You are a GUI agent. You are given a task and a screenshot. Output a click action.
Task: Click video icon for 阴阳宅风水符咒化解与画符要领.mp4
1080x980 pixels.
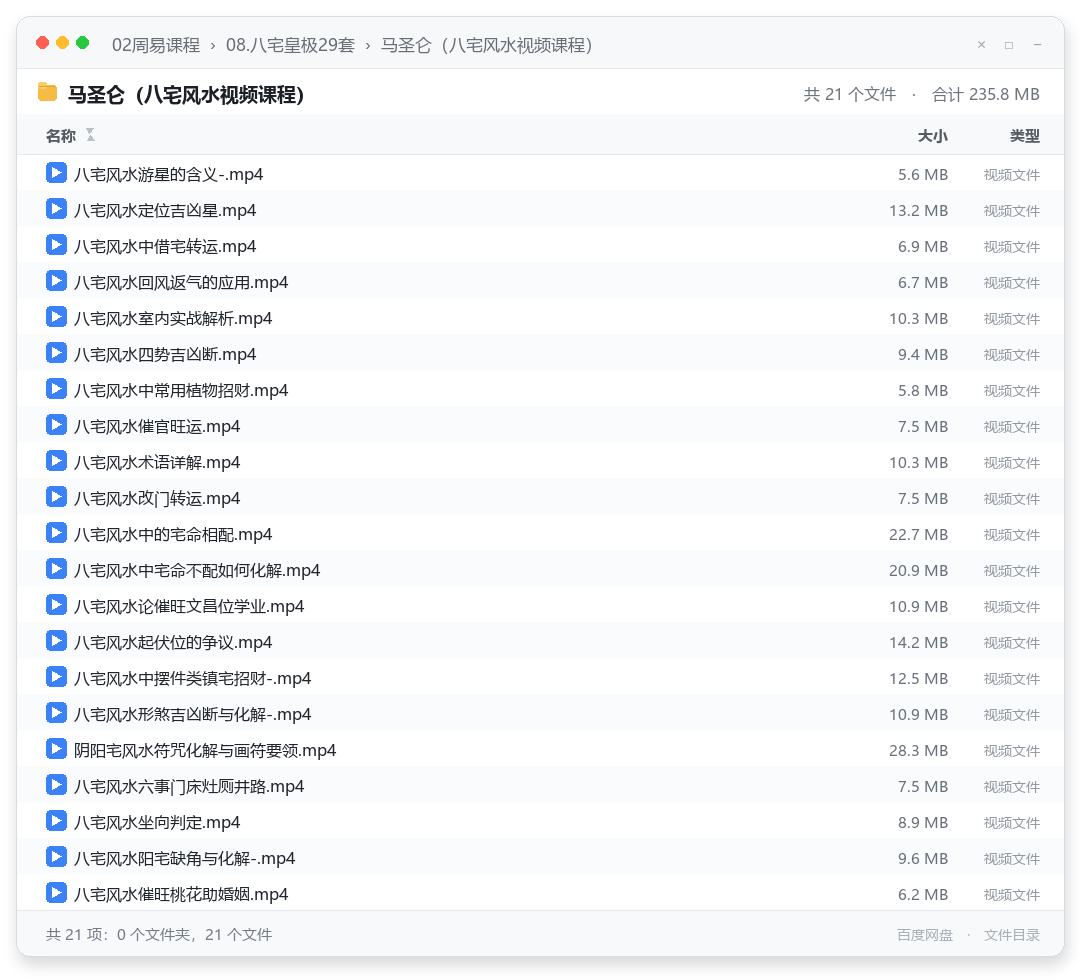tap(56, 749)
